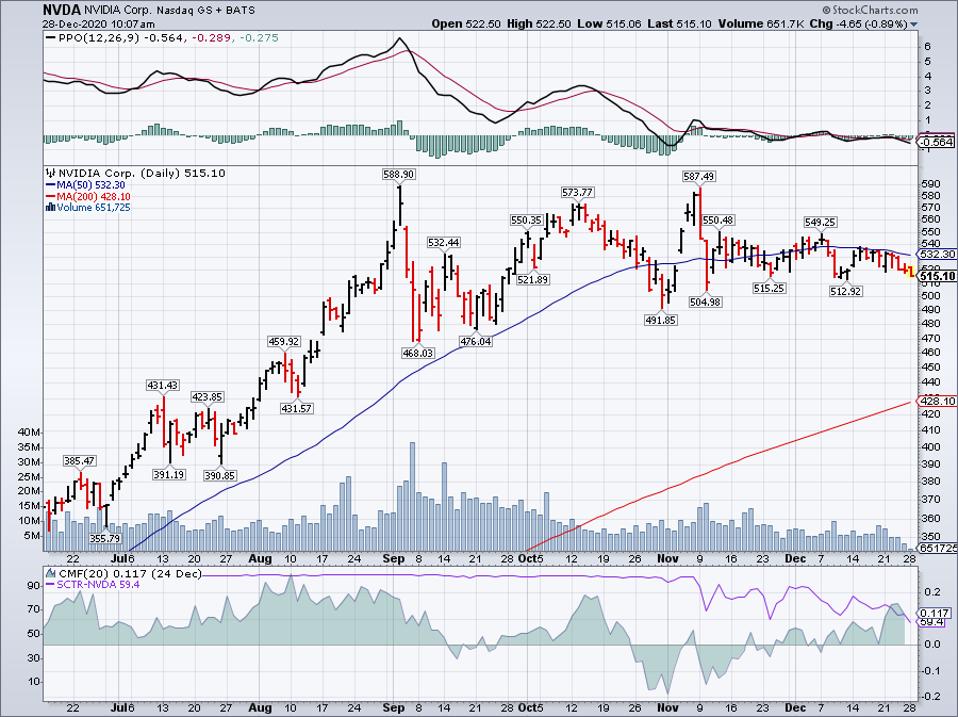The height and width of the screenshot is (717, 958).
Task: Click the 587.49 high price label
Action: coord(698,176)
